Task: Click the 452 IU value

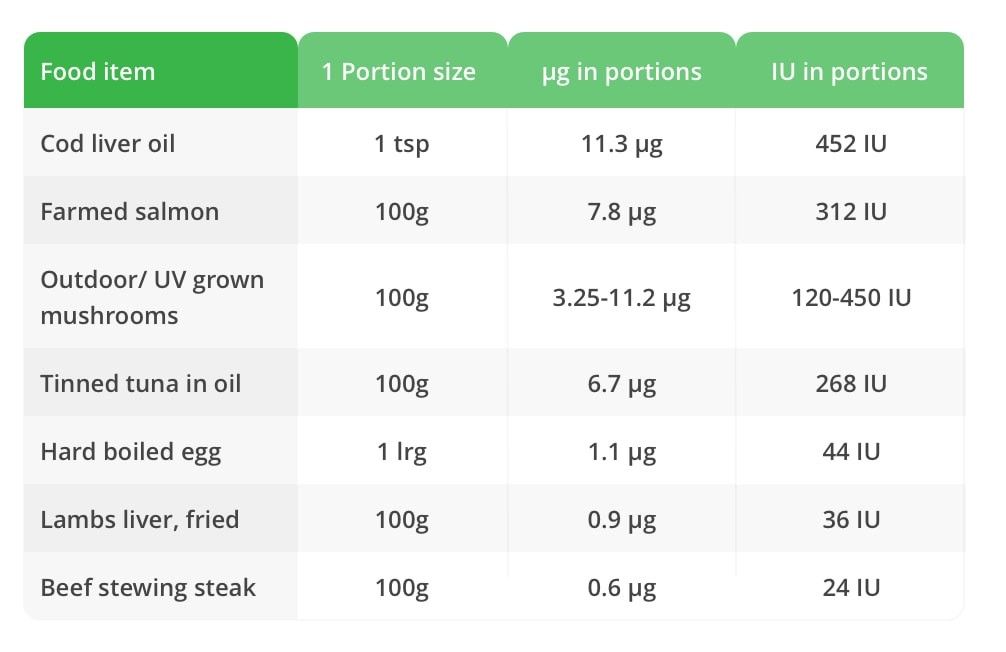Action: tap(850, 143)
